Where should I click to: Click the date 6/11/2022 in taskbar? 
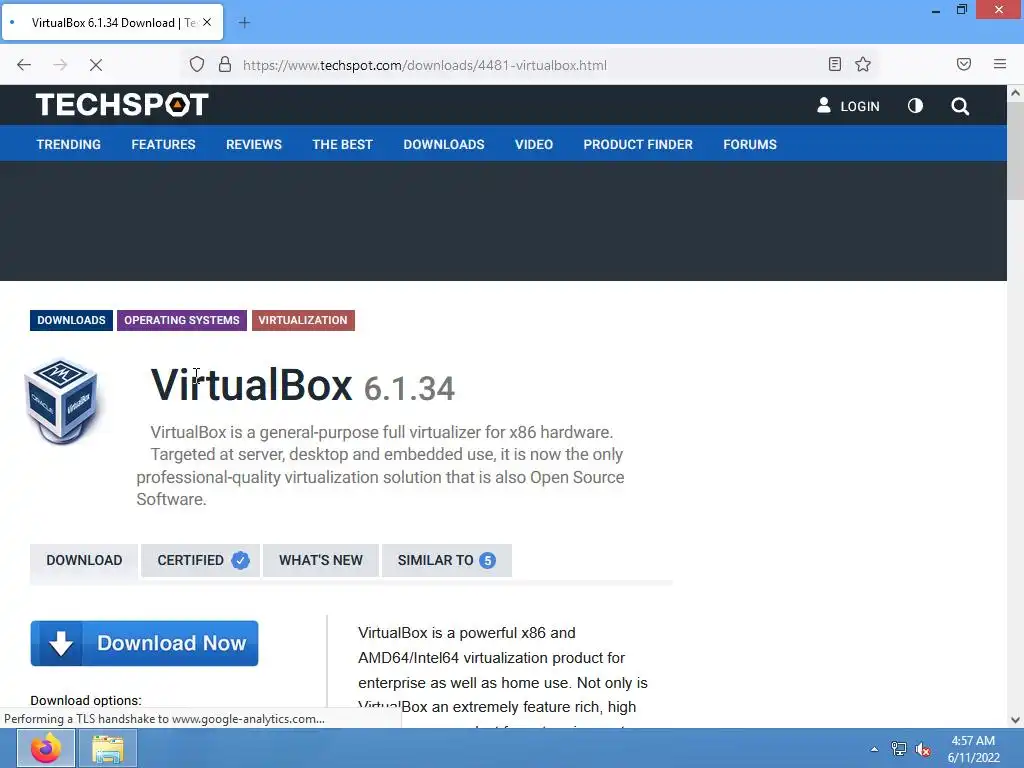pos(973,758)
